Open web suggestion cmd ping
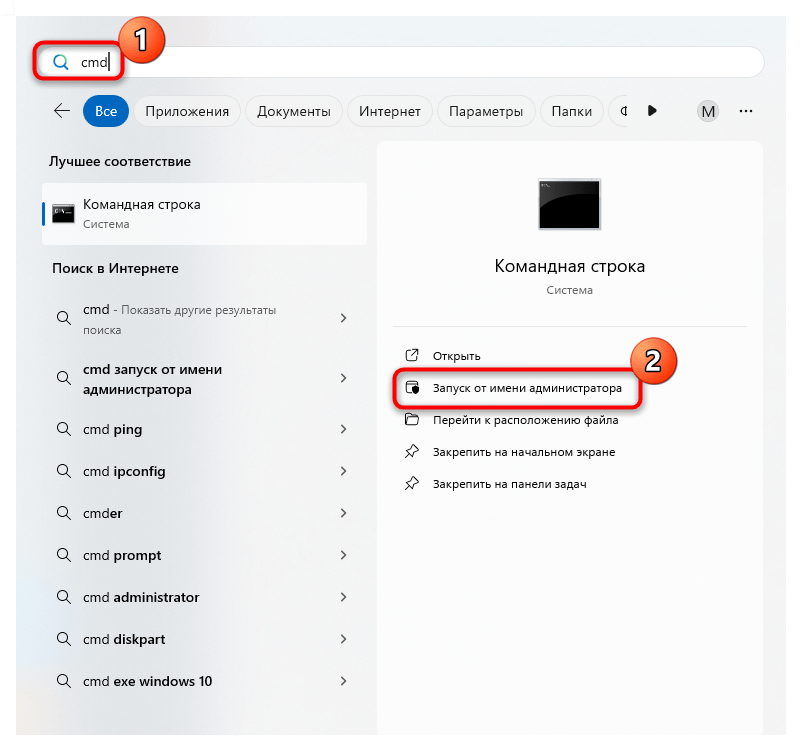The image size is (802, 751). pyautogui.click(x=205, y=429)
